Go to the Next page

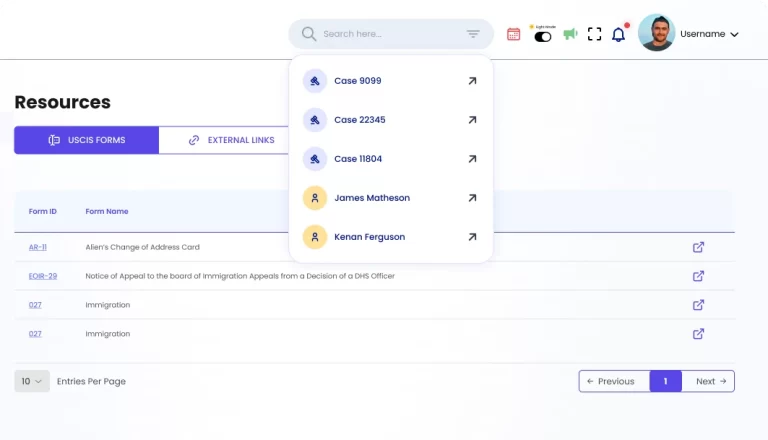tap(711, 381)
